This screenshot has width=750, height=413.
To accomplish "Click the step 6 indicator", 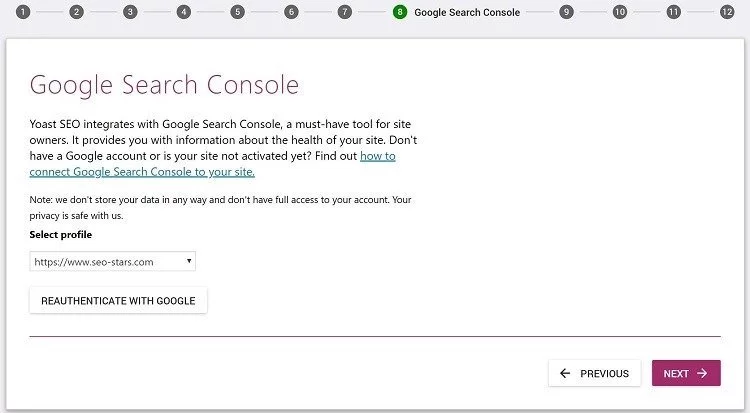I will coord(291,12).
